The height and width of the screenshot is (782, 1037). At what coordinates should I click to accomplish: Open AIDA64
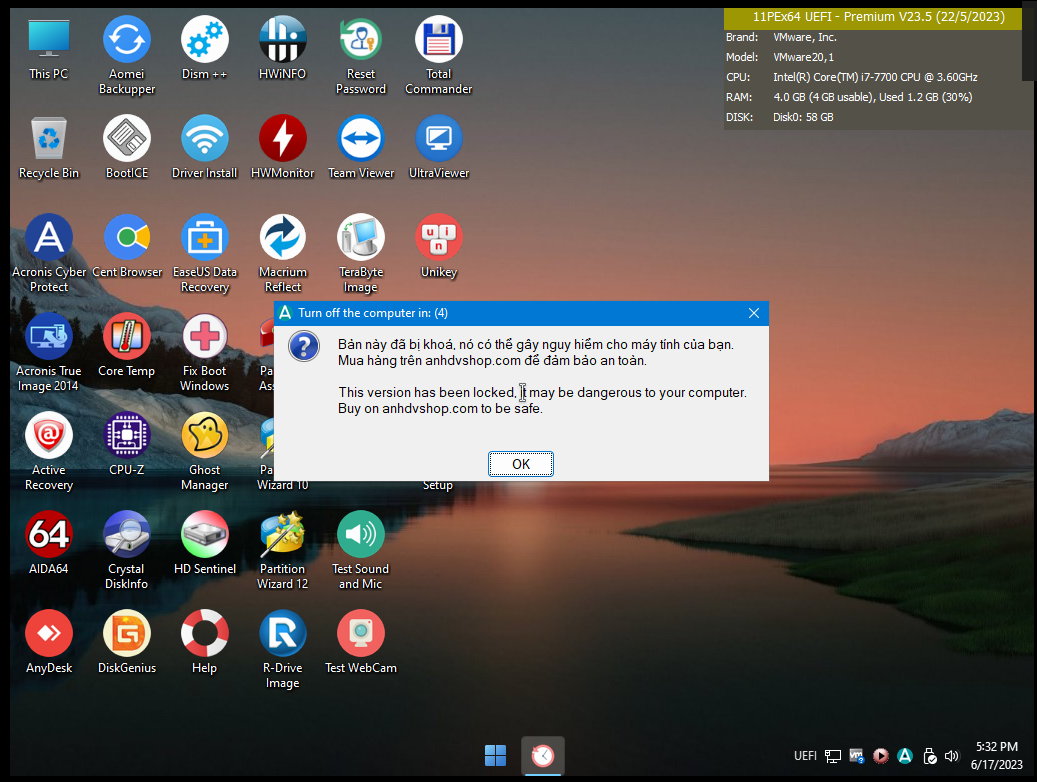(48, 543)
